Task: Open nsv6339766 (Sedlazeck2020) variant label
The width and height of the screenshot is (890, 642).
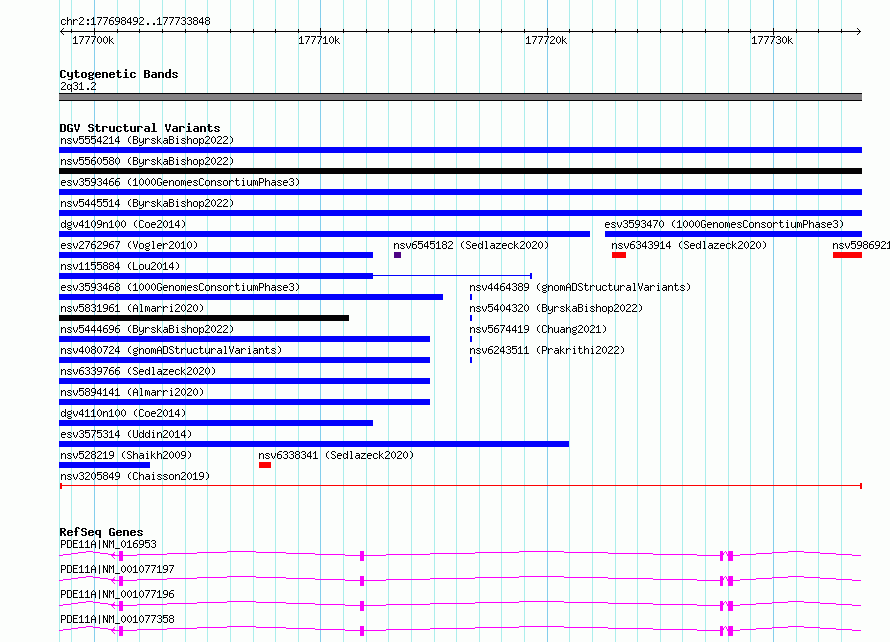Action: (x=138, y=371)
